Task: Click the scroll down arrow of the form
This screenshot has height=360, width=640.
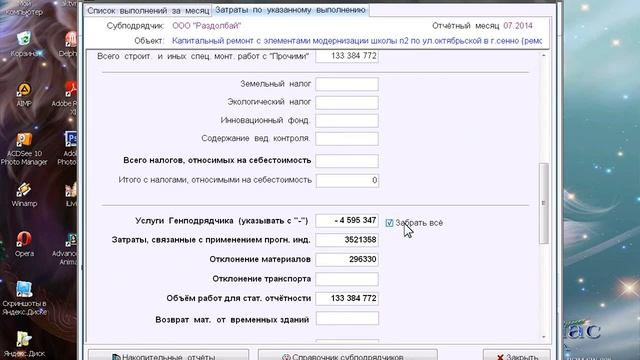Action: (x=543, y=337)
